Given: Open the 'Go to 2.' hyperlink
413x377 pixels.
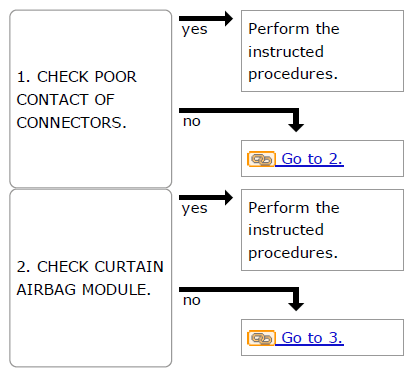Looking at the screenshot, I should (x=312, y=159).
